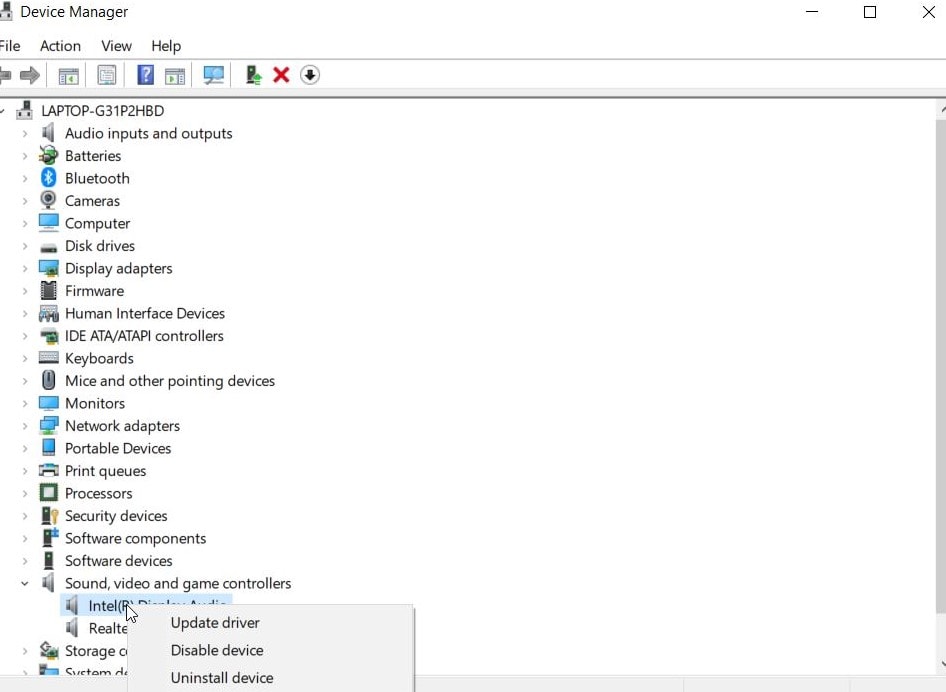Click the Human Interface Devices icon
Viewport: 946px width, 692px height.
coord(48,313)
